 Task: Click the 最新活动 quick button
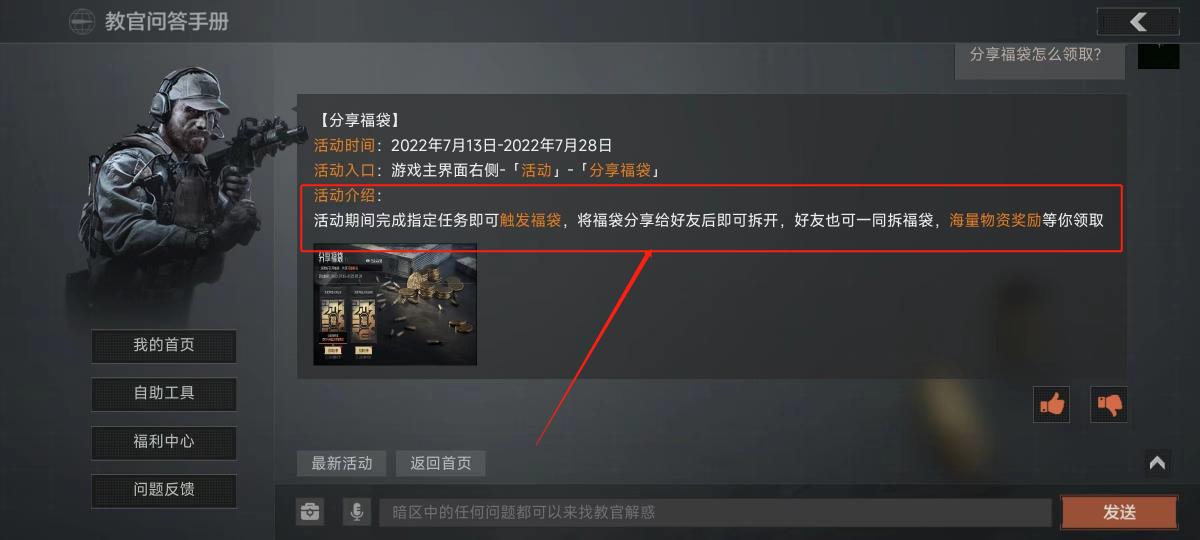341,463
